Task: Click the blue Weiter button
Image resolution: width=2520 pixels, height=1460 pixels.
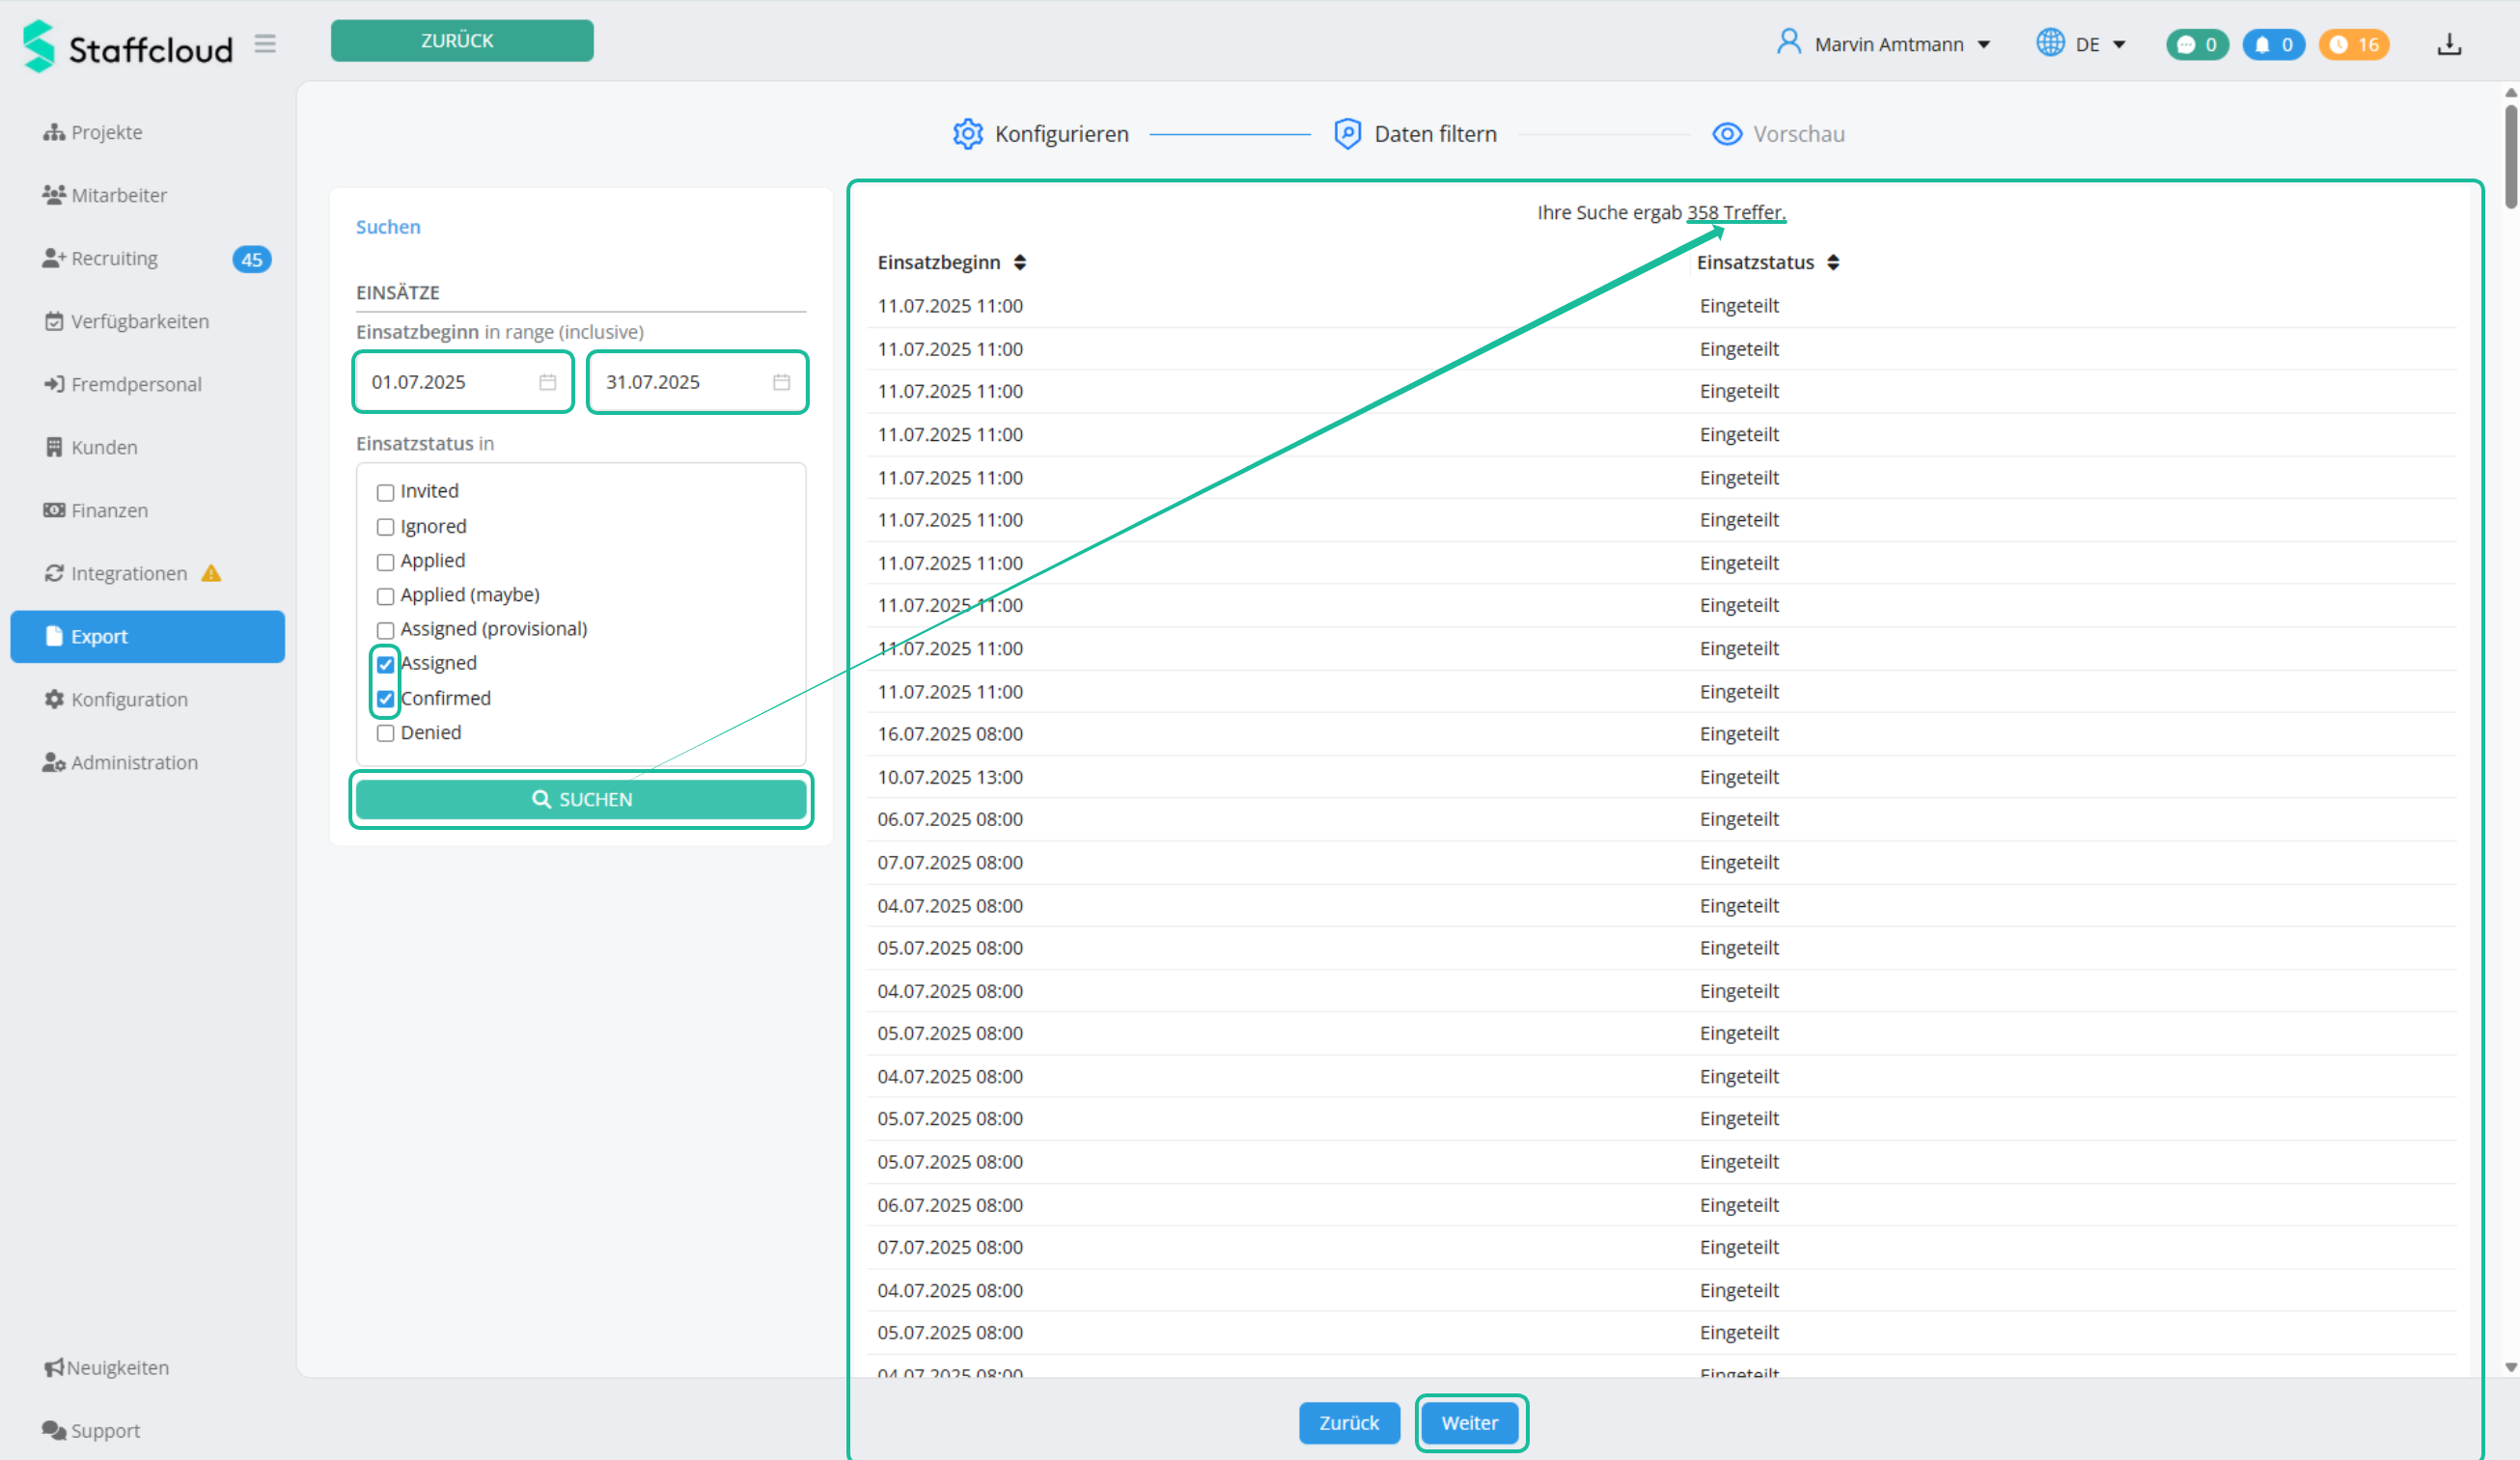Action: pos(1469,1422)
